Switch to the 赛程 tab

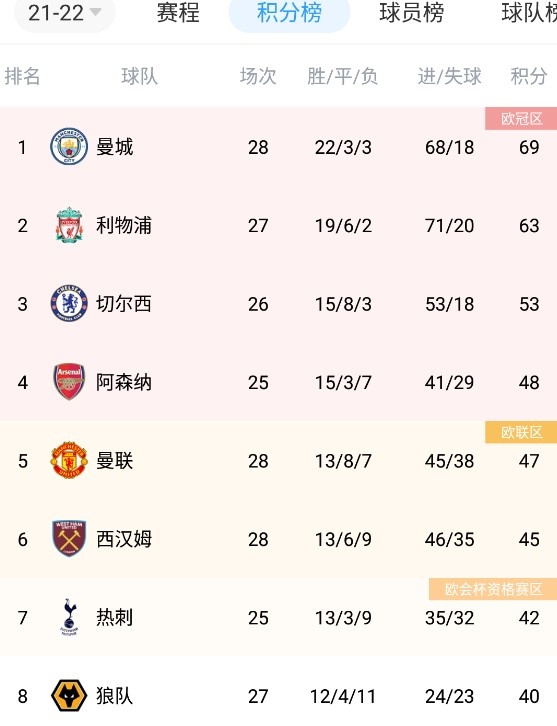coord(178,13)
